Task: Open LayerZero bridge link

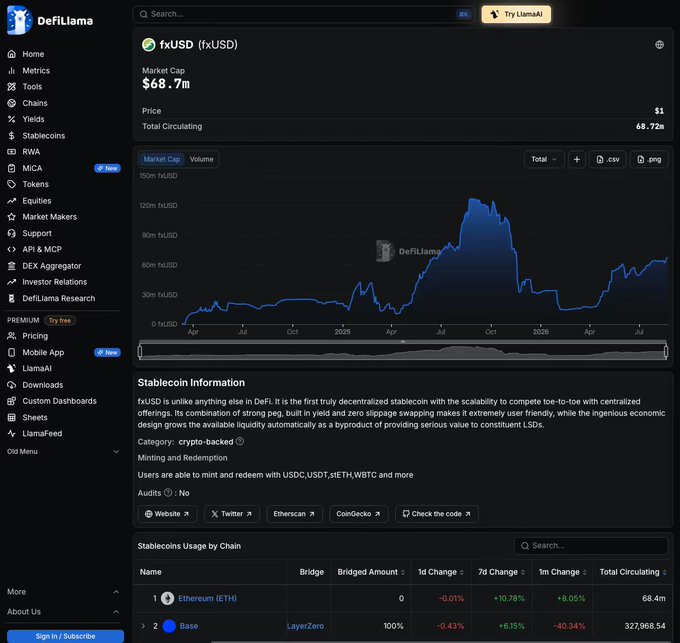Action: [305, 626]
